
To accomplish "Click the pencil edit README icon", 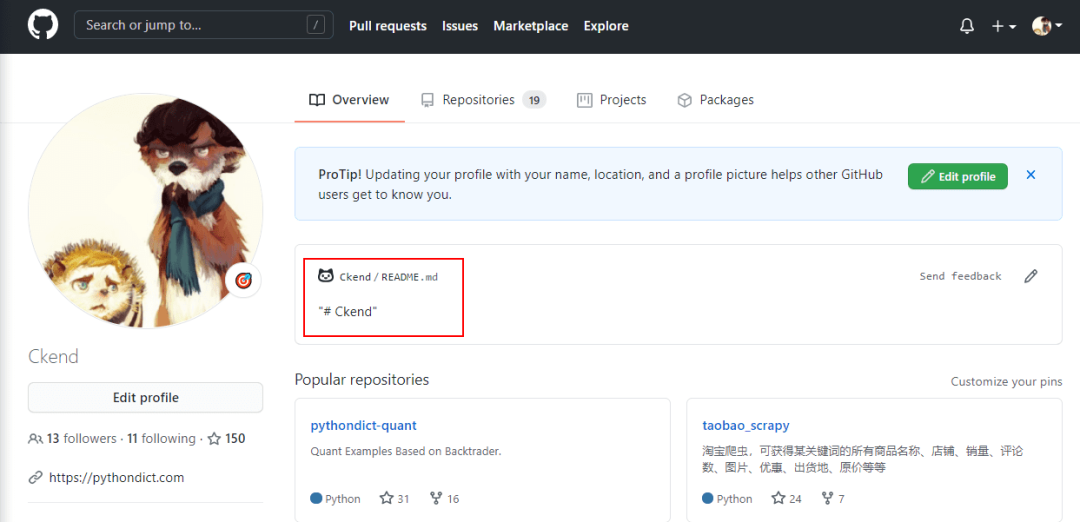I will click(1030, 276).
